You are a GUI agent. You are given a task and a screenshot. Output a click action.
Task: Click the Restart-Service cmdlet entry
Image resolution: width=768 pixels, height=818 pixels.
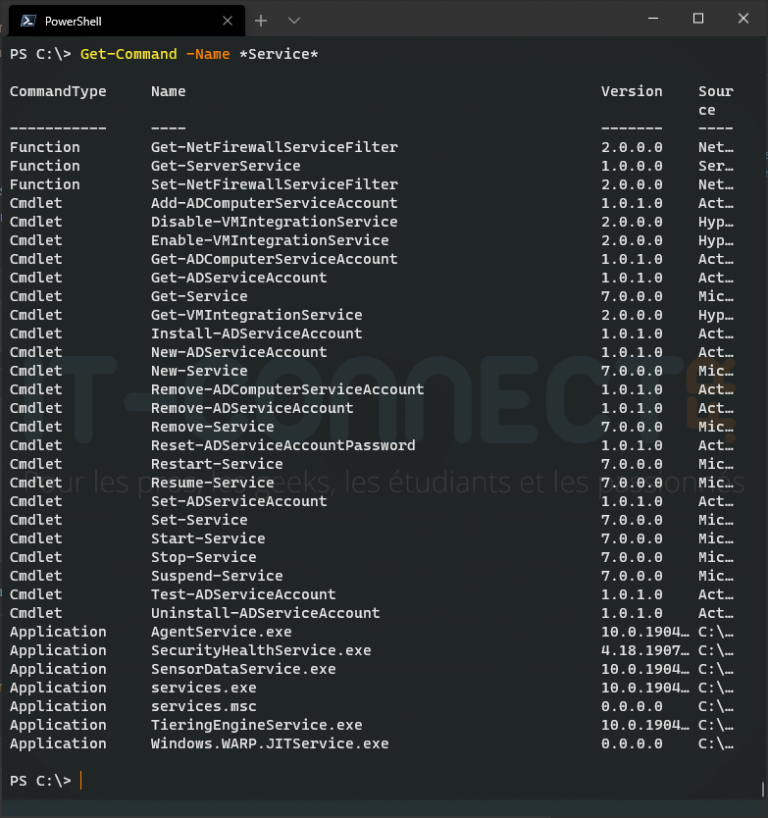click(216, 464)
